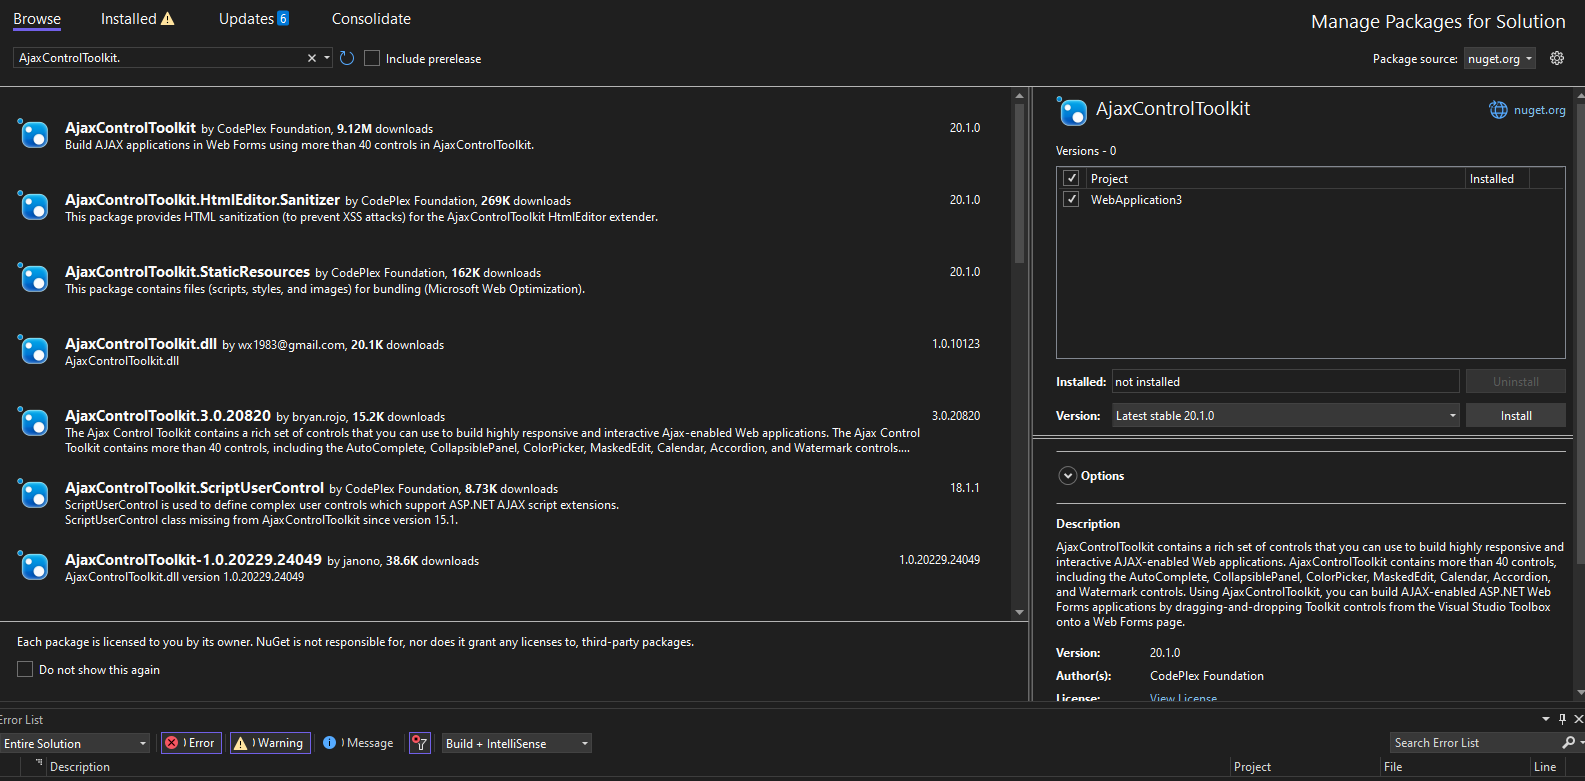Open the Error List window options arrow

1545,719
